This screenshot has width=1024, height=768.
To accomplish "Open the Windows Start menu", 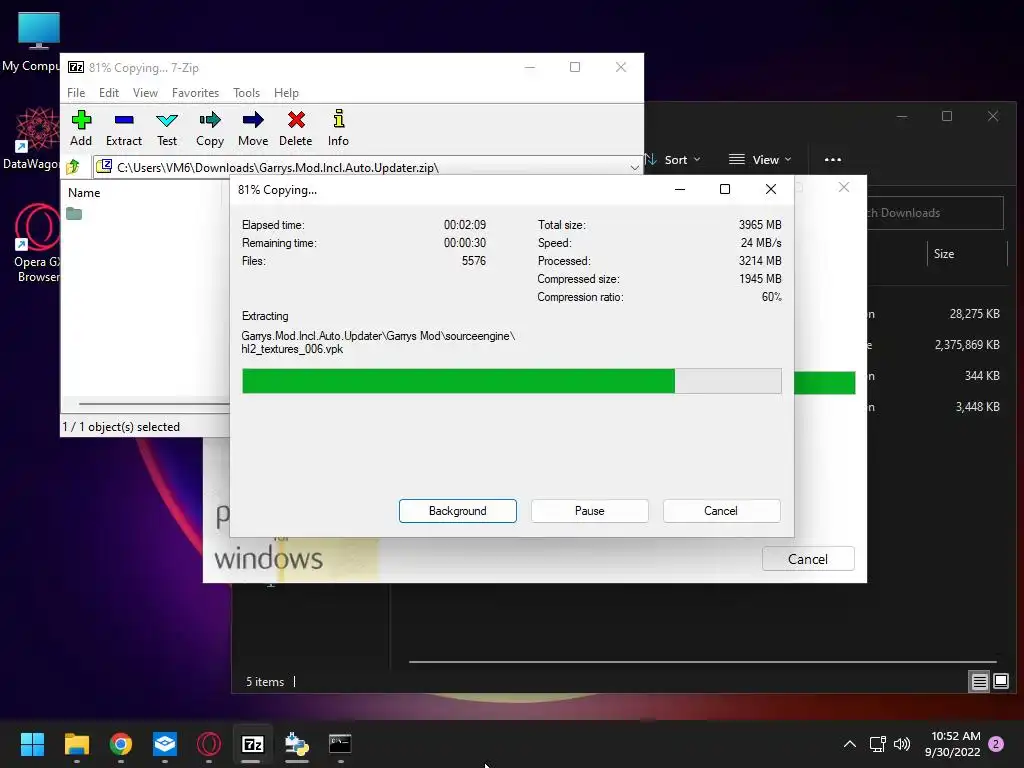I will point(32,744).
